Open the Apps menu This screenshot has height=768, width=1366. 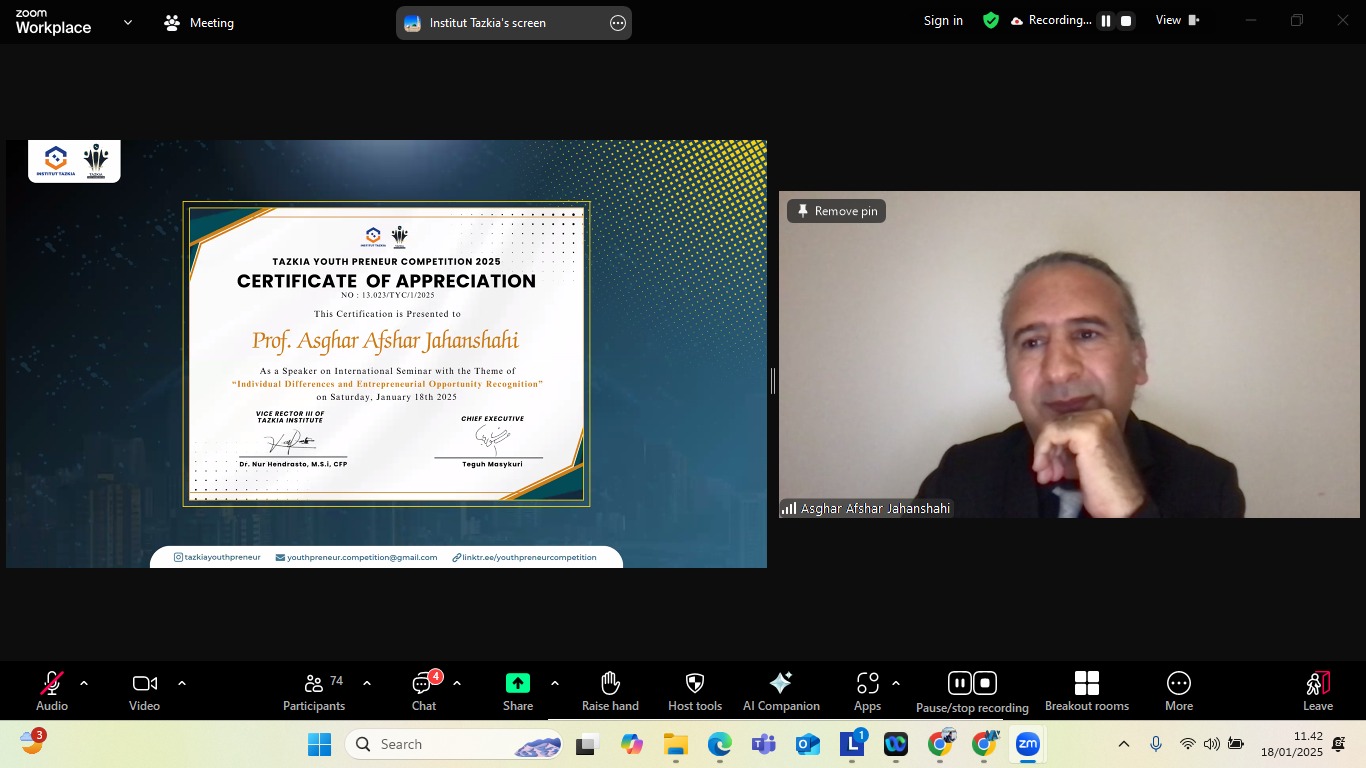(868, 691)
